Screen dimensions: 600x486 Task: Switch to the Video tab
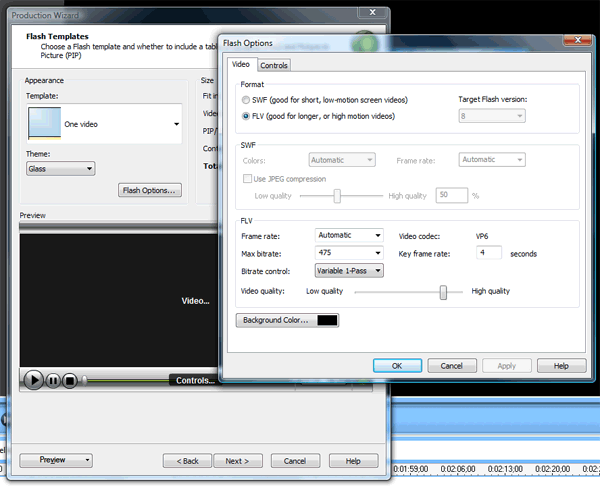241,64
